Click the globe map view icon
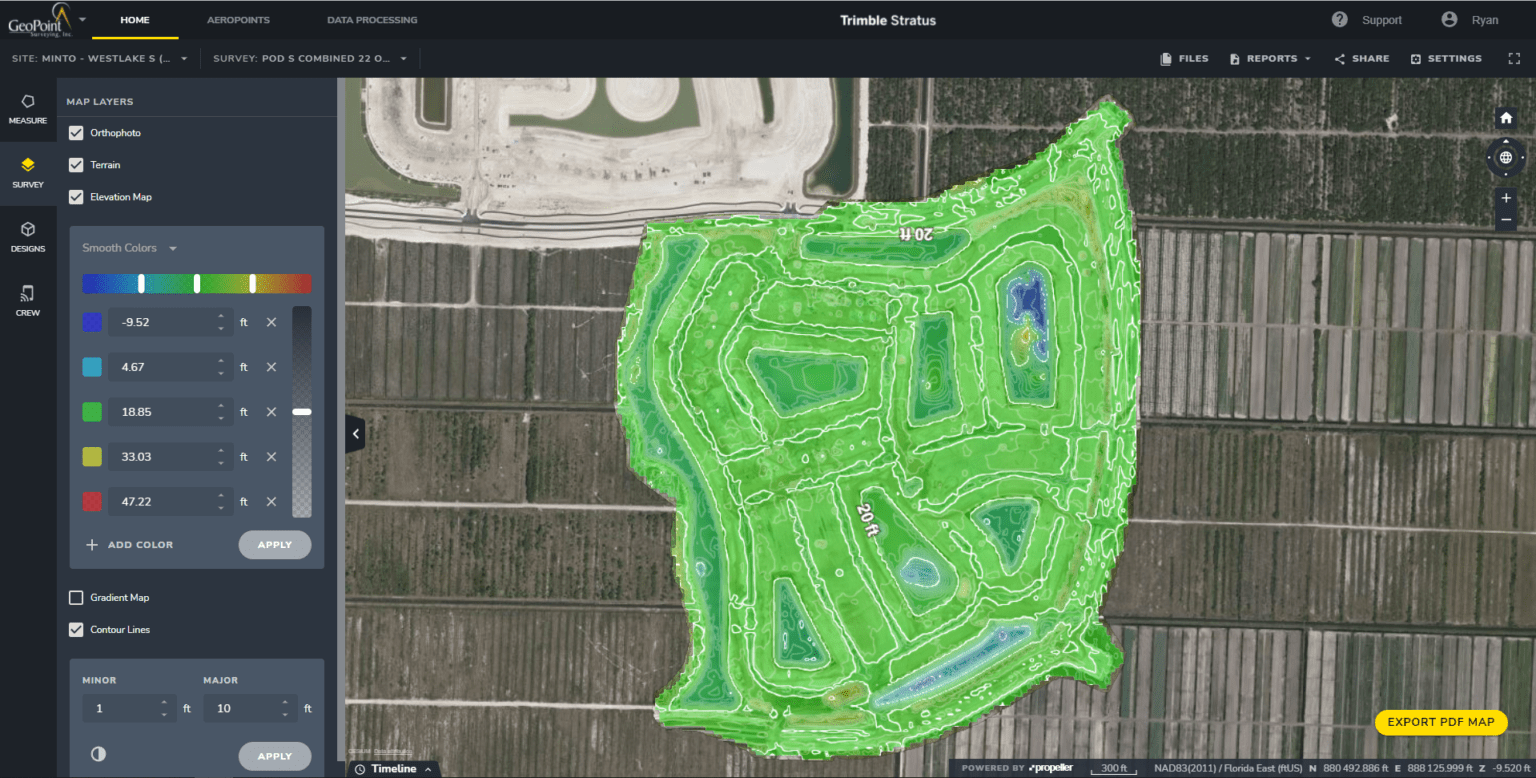Image resolution: width=1536 pixels, height=778 pixels. point(1506,157)
